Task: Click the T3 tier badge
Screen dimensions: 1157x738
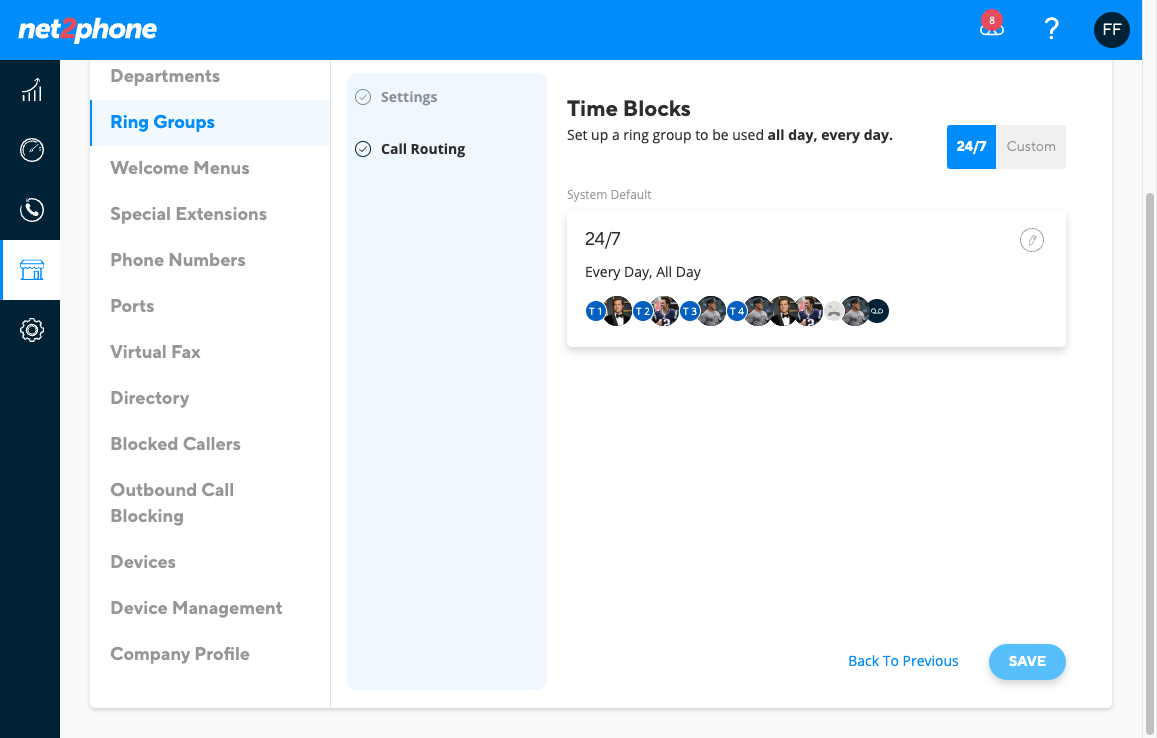Action: click(689, 311)
